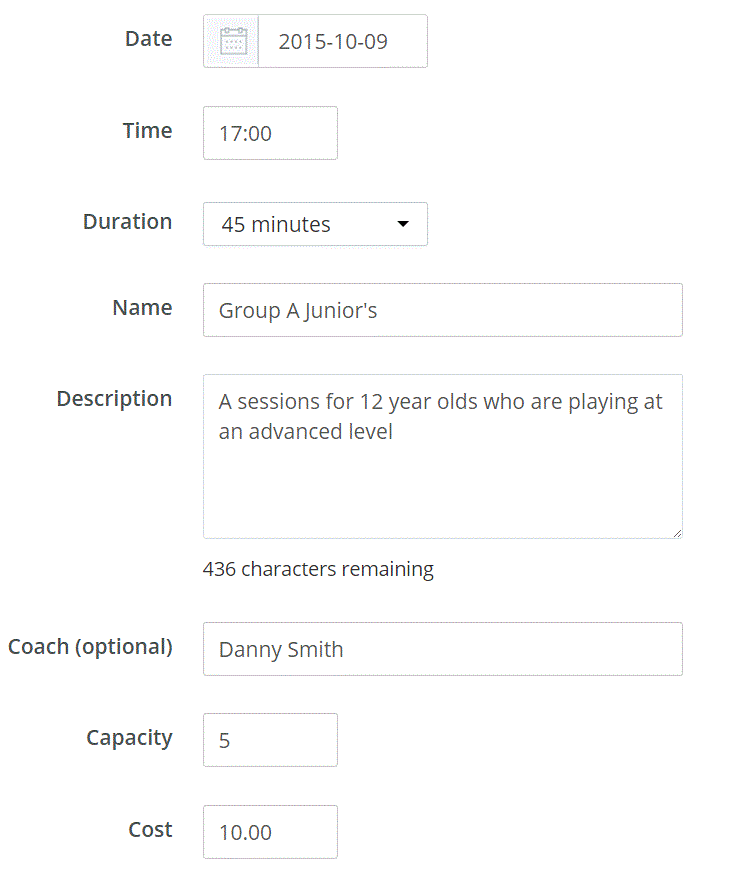Click the Date label
This screenshot has width=735, height=880.
click(148, 39)
